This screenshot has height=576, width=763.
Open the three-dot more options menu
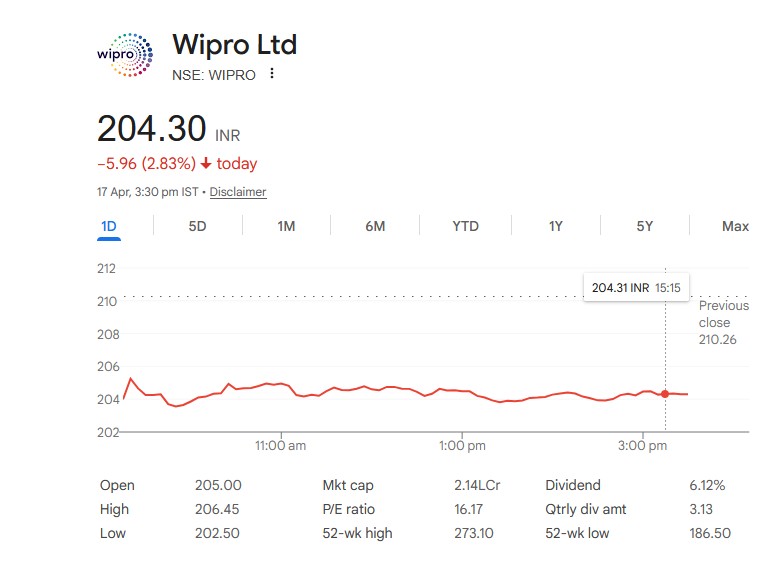click(x=271, y=74)
